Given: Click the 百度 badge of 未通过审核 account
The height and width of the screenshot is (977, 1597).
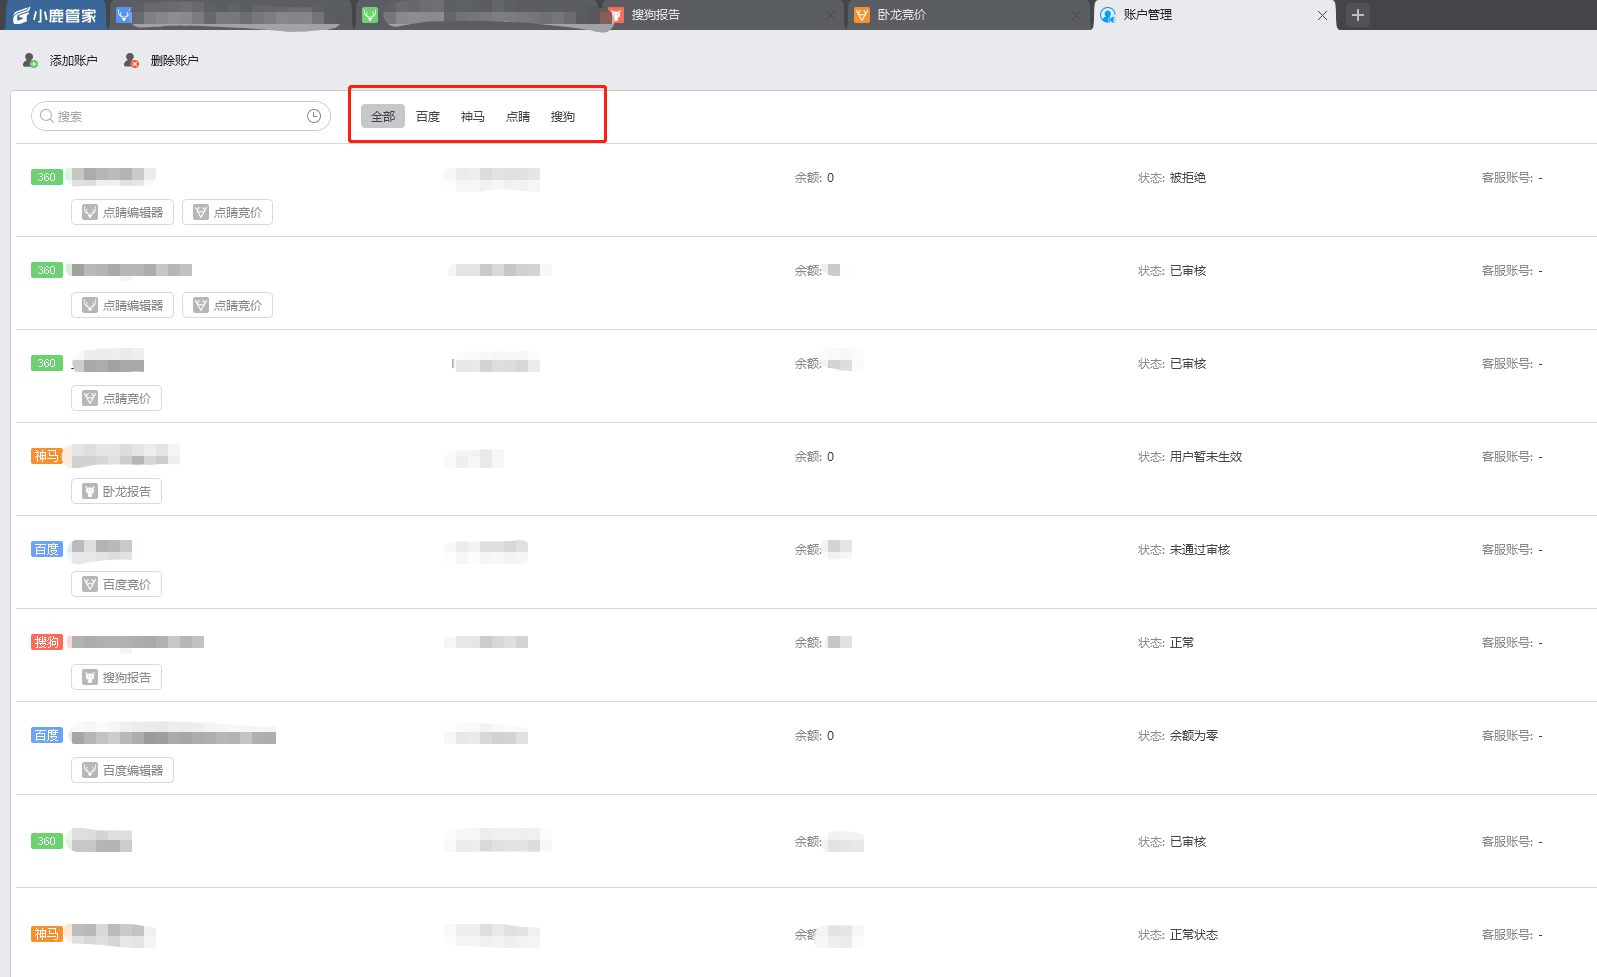Looking at the screenshot, I should [x=47, y=549].
